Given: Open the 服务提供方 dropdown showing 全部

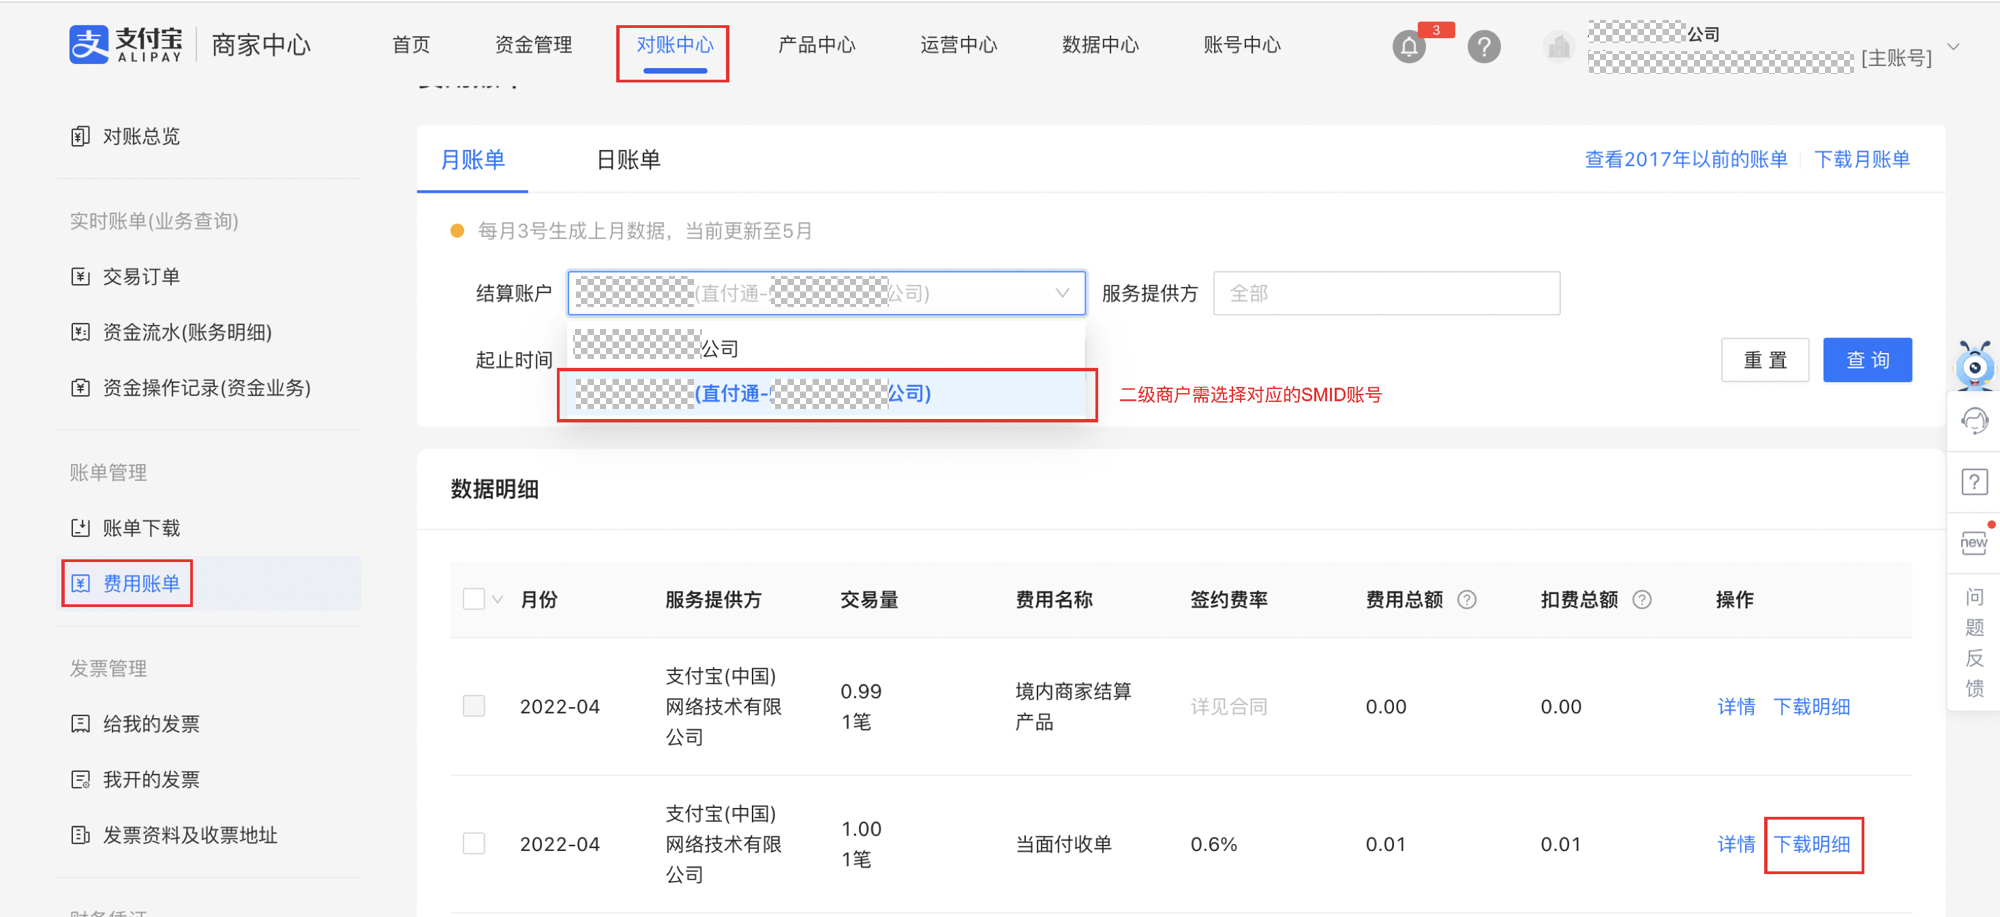Looking at the screenshot, I should coord(1386,293).
